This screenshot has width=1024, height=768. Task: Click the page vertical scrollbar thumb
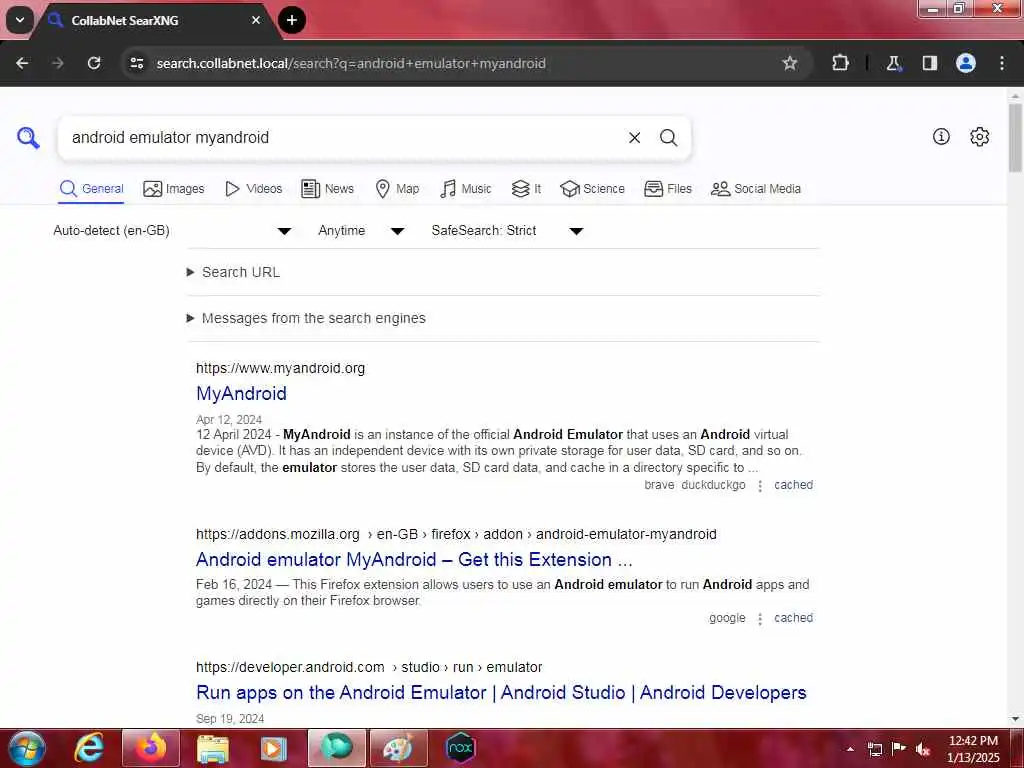(x=1015, y=137)
